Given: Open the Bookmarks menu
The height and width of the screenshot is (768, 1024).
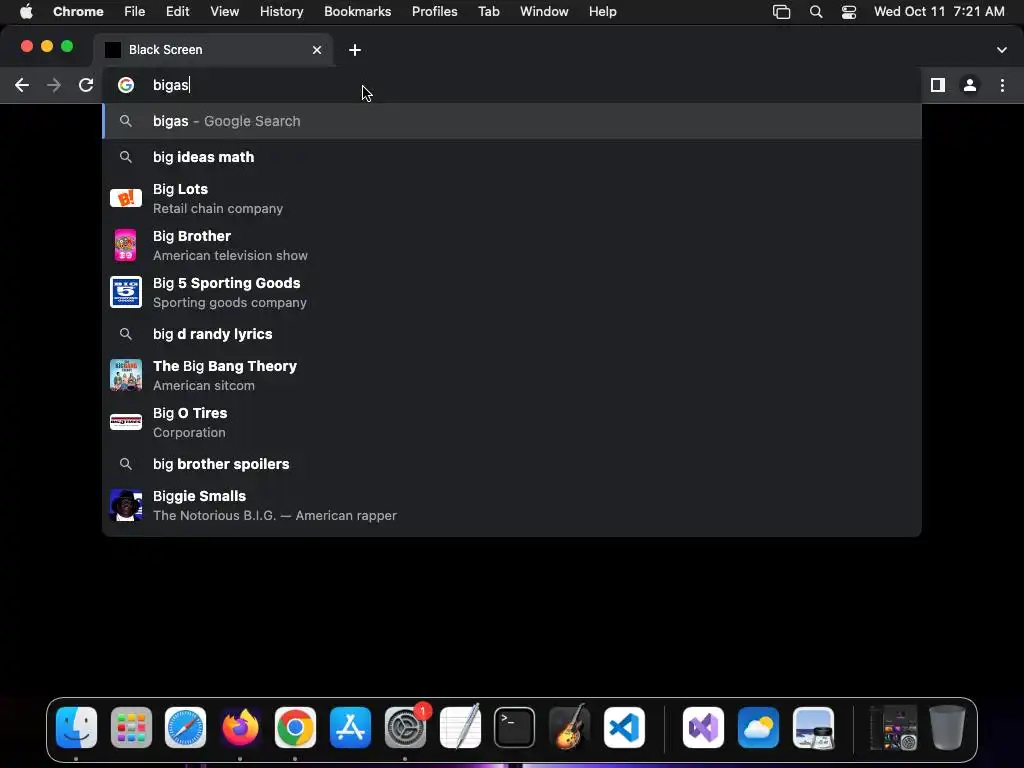Looking at the screenshot, I should [357, 11].
